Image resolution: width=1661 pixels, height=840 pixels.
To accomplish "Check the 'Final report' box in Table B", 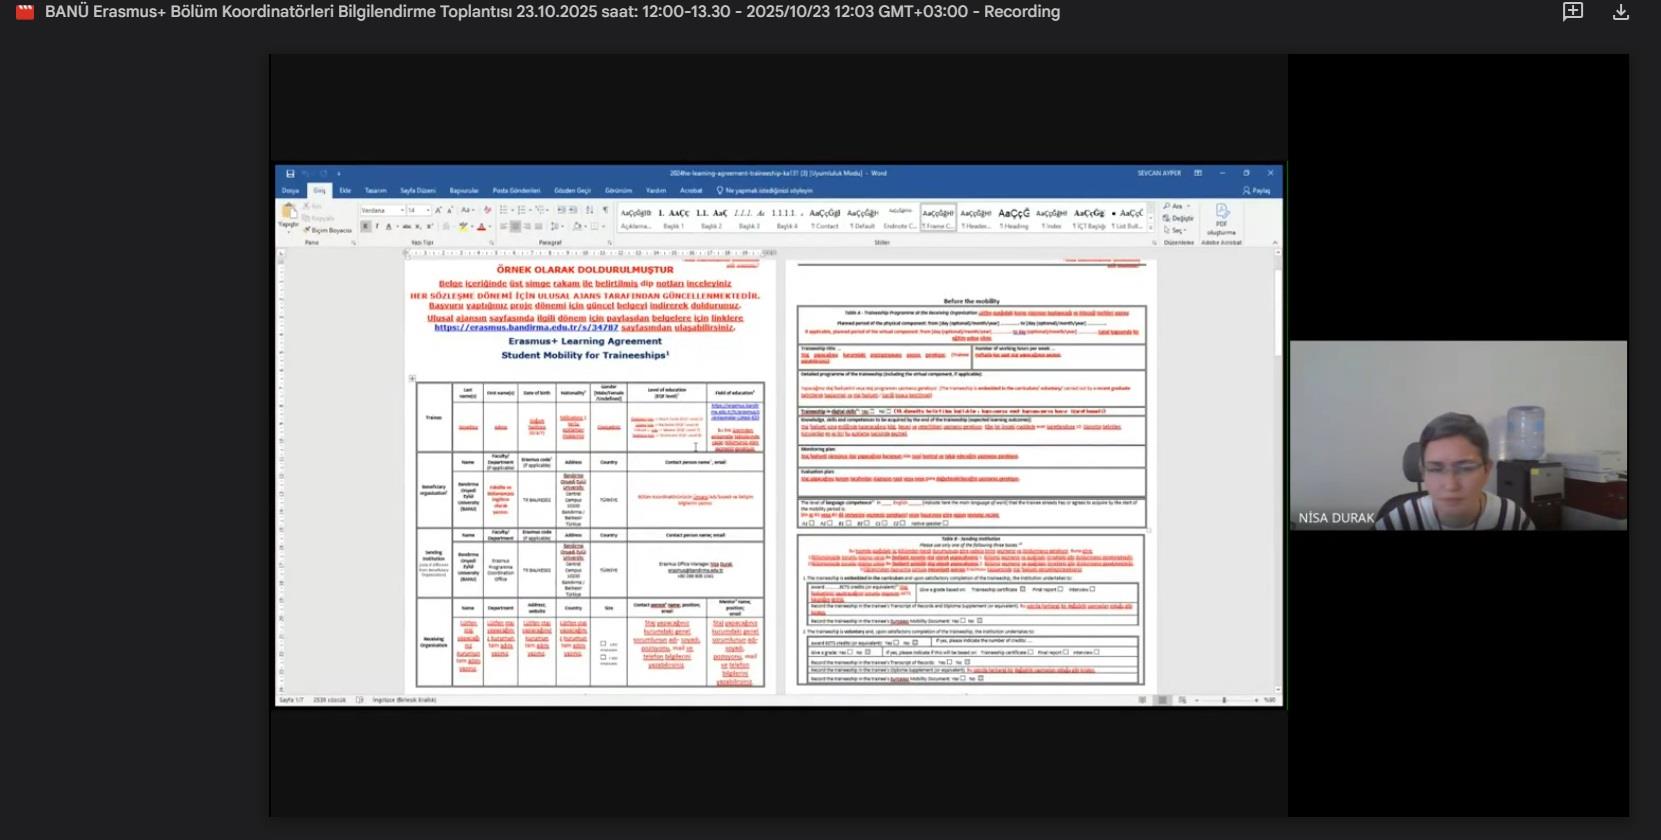I will [x=1060, y=589].
